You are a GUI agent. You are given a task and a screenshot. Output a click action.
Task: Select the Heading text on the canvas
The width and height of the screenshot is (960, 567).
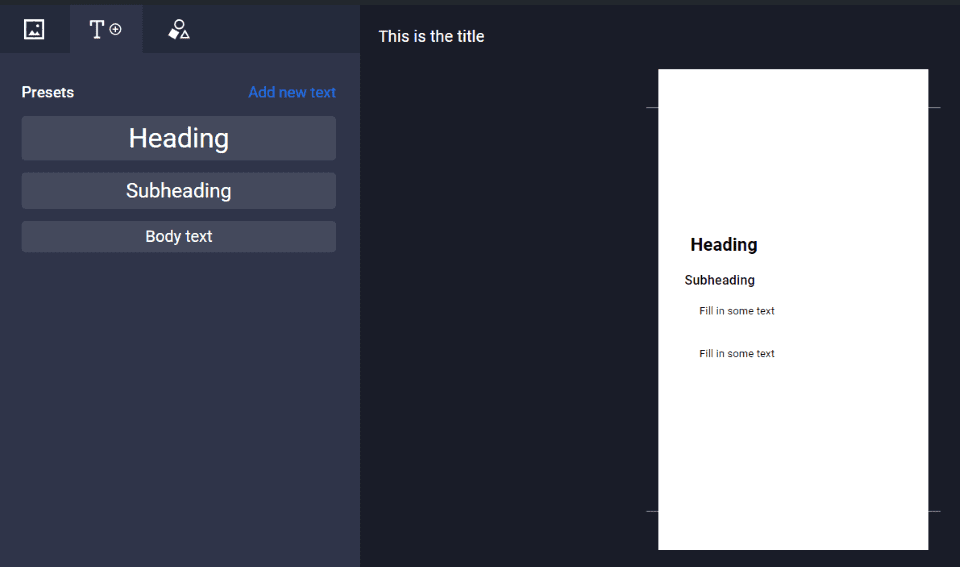[x=724, y=245]
